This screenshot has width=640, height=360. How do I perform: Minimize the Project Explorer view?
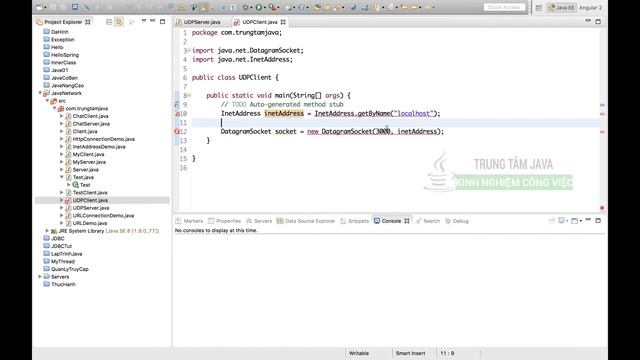click(x=153, y=21)
